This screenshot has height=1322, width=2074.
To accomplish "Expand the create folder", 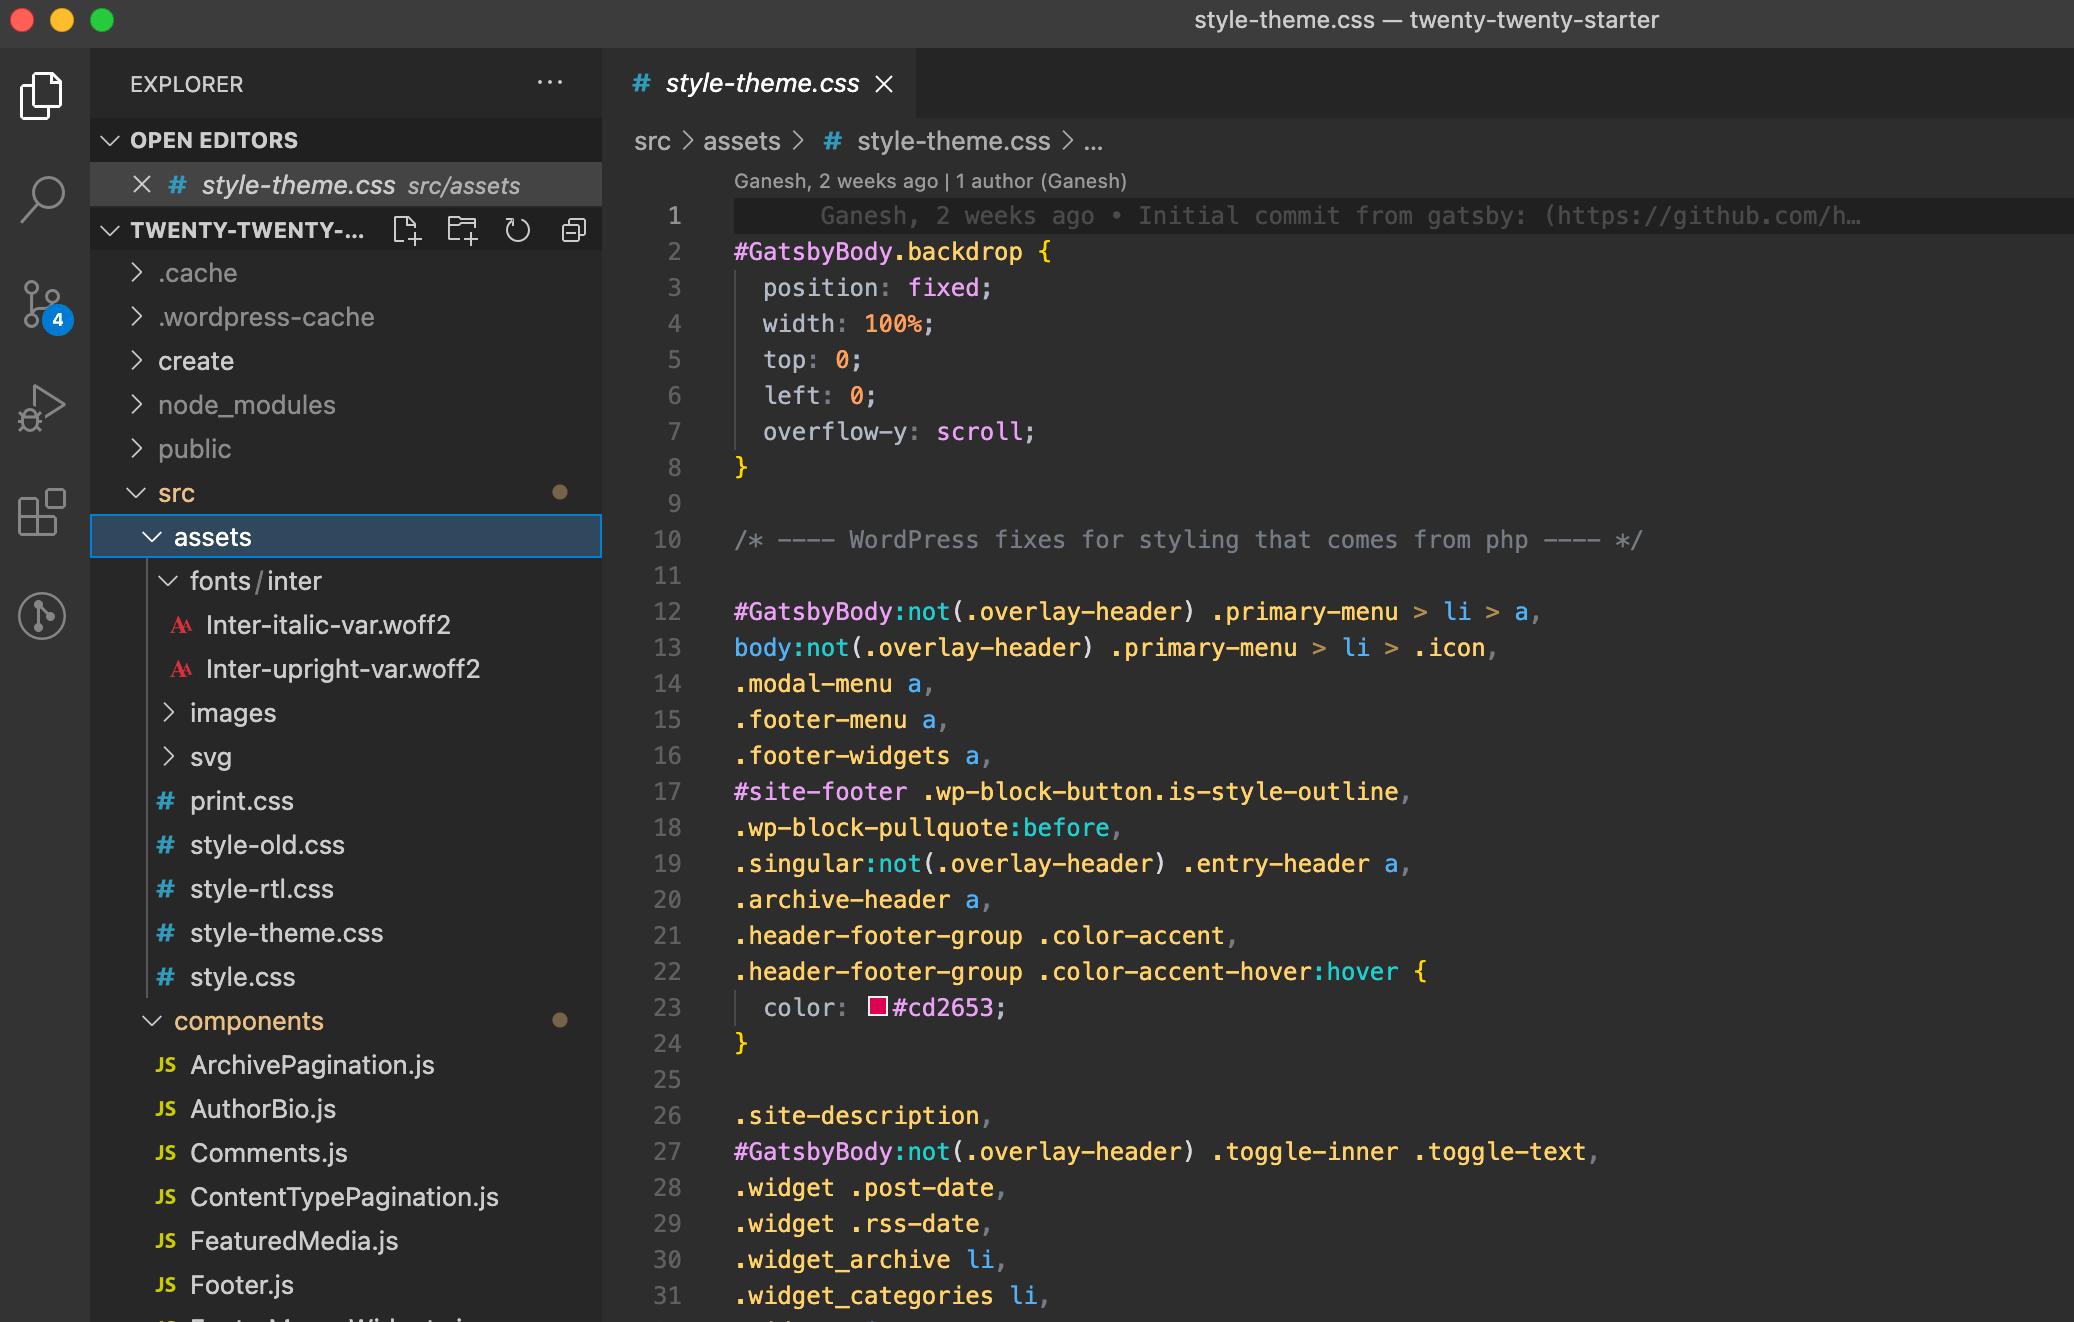I will (346, 361).
